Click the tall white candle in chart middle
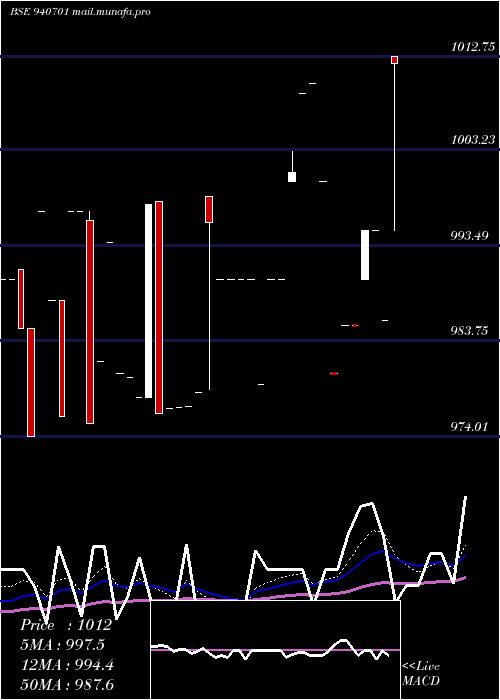This screenshot has height=700, width=500. pos(149,301)
